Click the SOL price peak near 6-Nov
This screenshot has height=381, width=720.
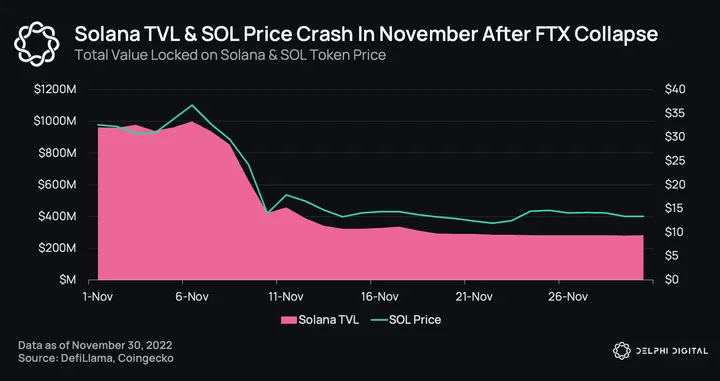[192, 105]
